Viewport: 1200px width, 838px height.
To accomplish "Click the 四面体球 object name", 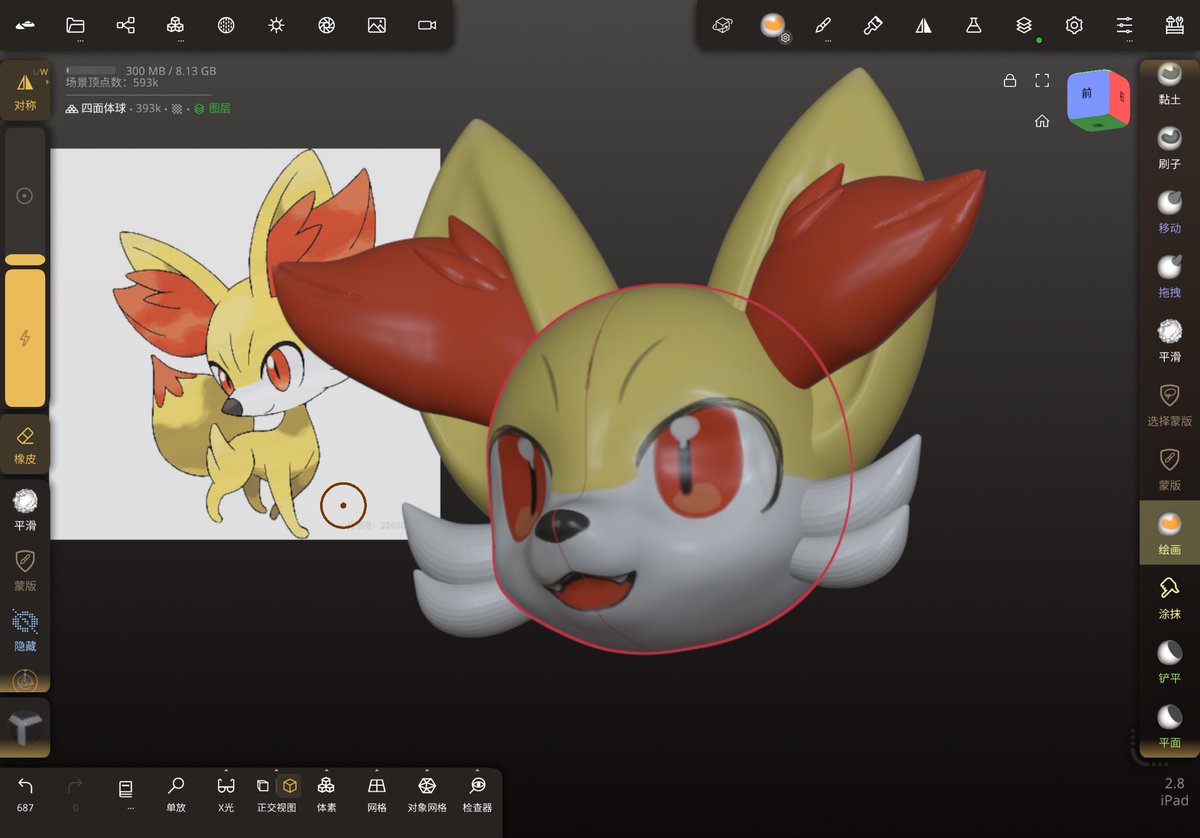I will coord(106,108).
